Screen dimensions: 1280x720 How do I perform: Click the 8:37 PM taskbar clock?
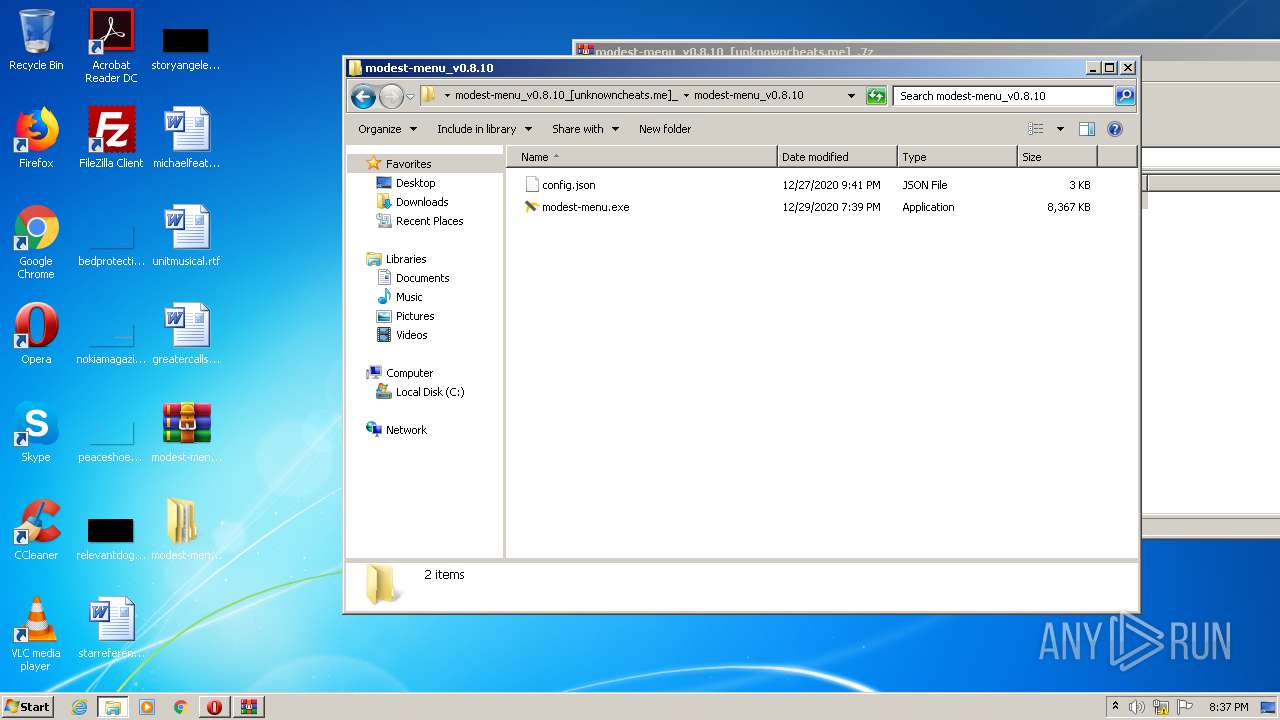pos(1228,707)
